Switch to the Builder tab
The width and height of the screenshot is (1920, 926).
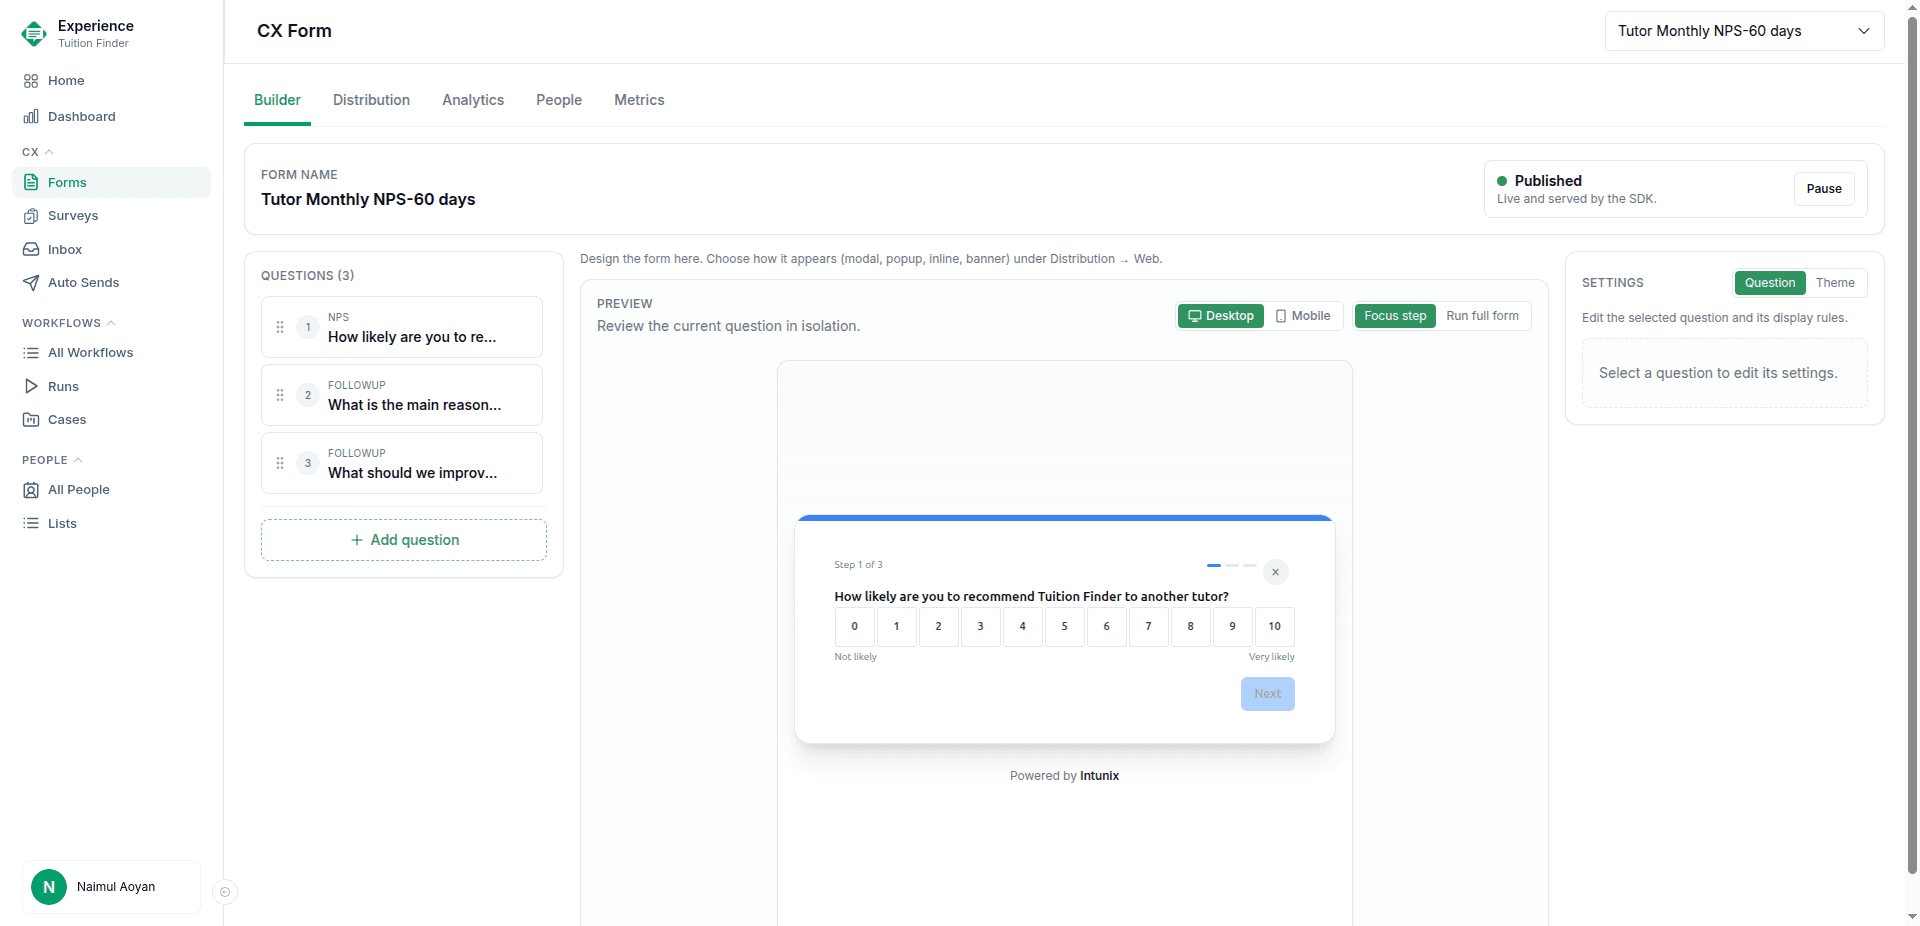tap(277, 100)
